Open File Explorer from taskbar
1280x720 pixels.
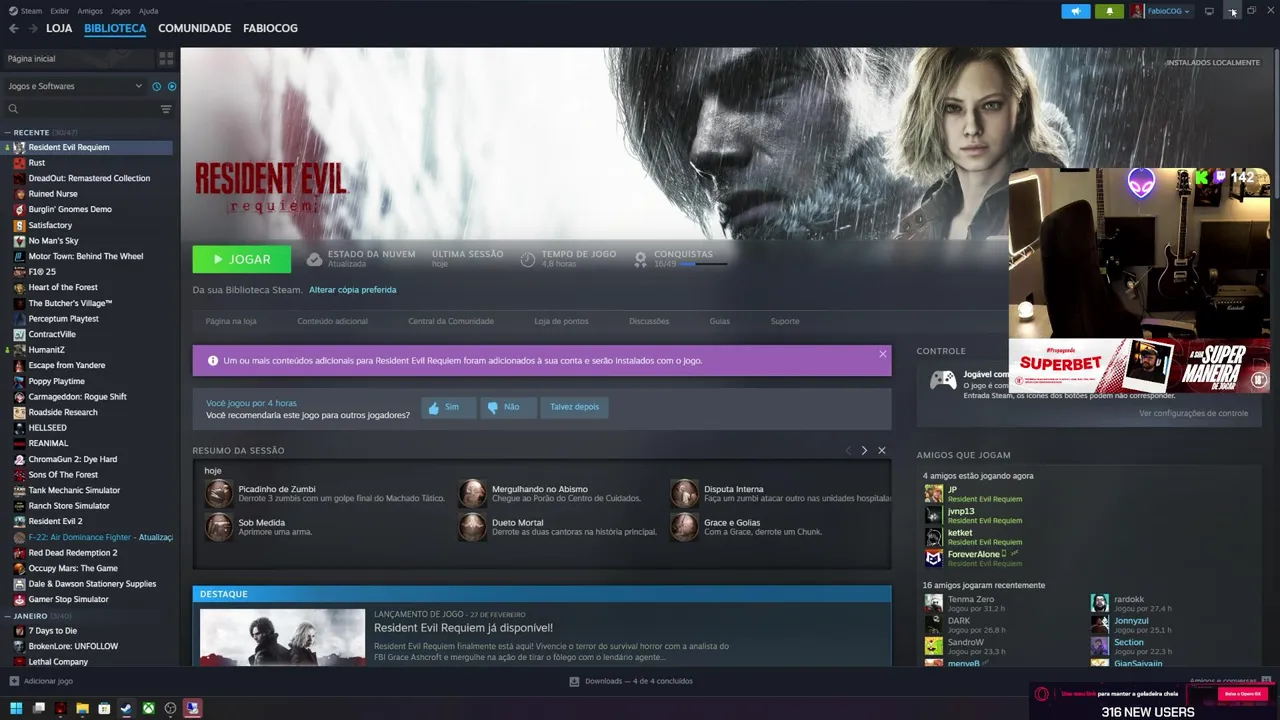(82, 709)
